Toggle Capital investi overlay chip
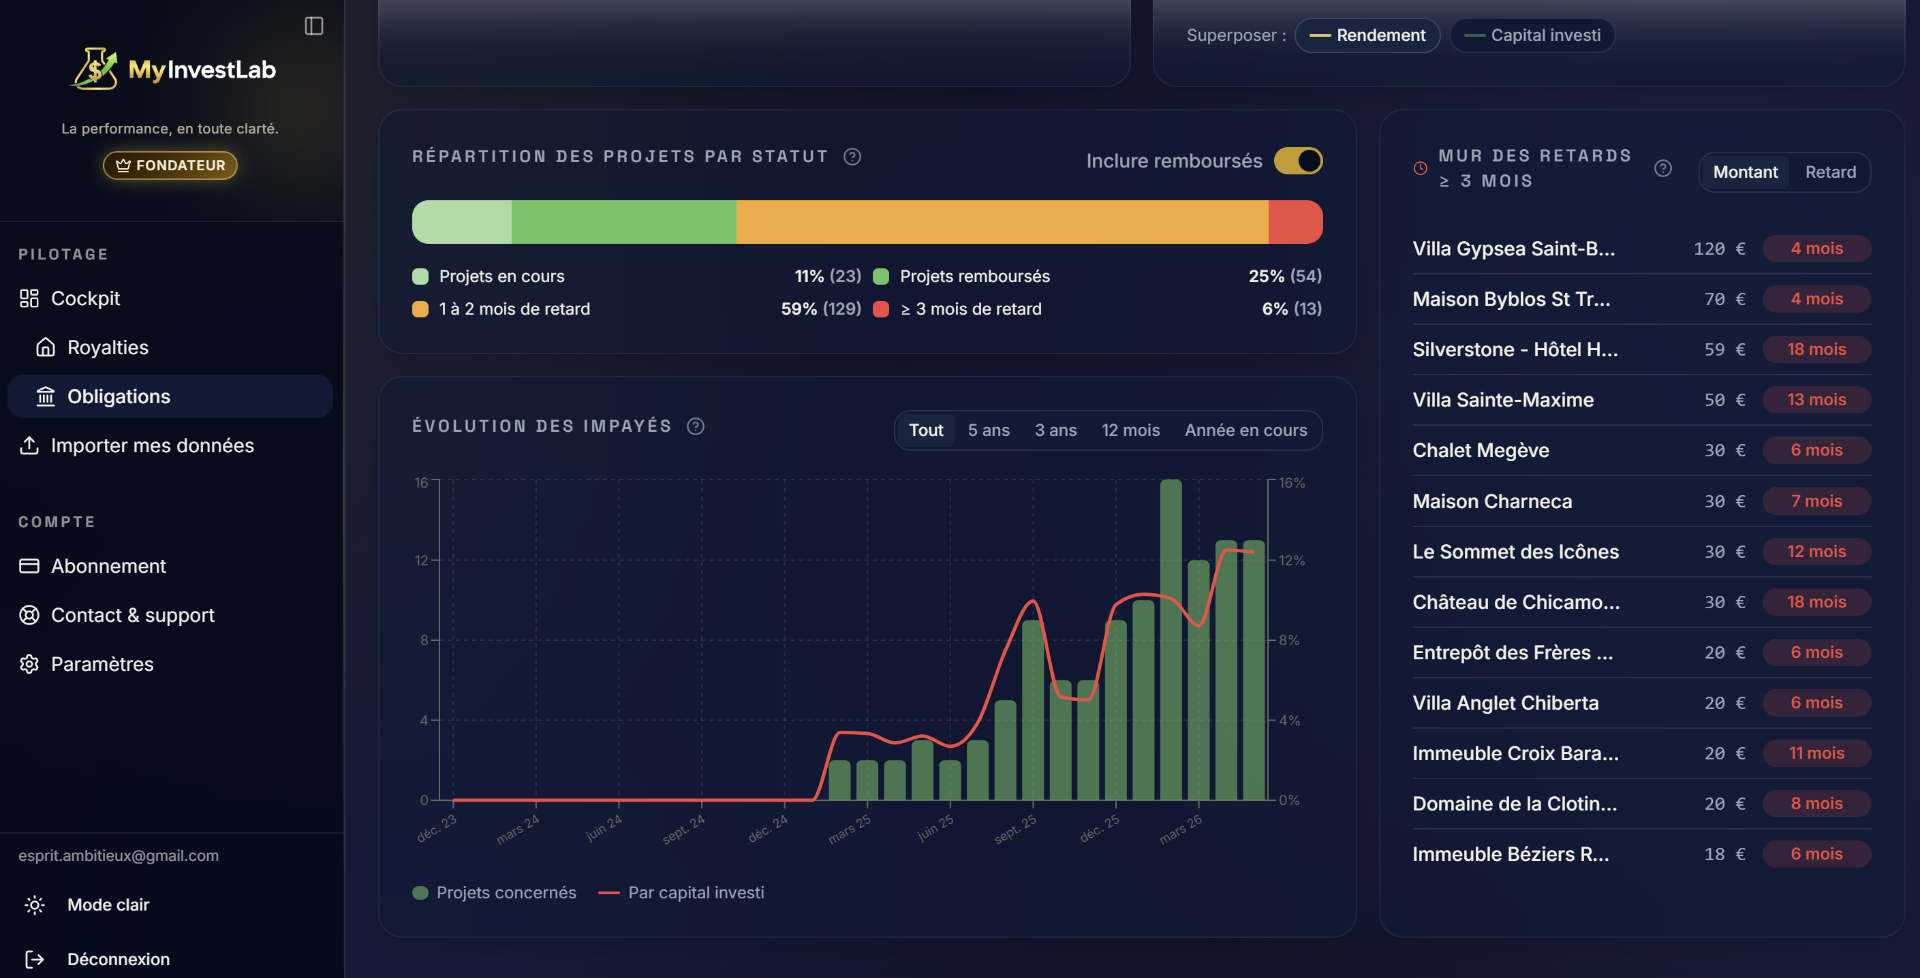The width and height of the screenshot is (1920, 978). click(x=1532, y=35)
